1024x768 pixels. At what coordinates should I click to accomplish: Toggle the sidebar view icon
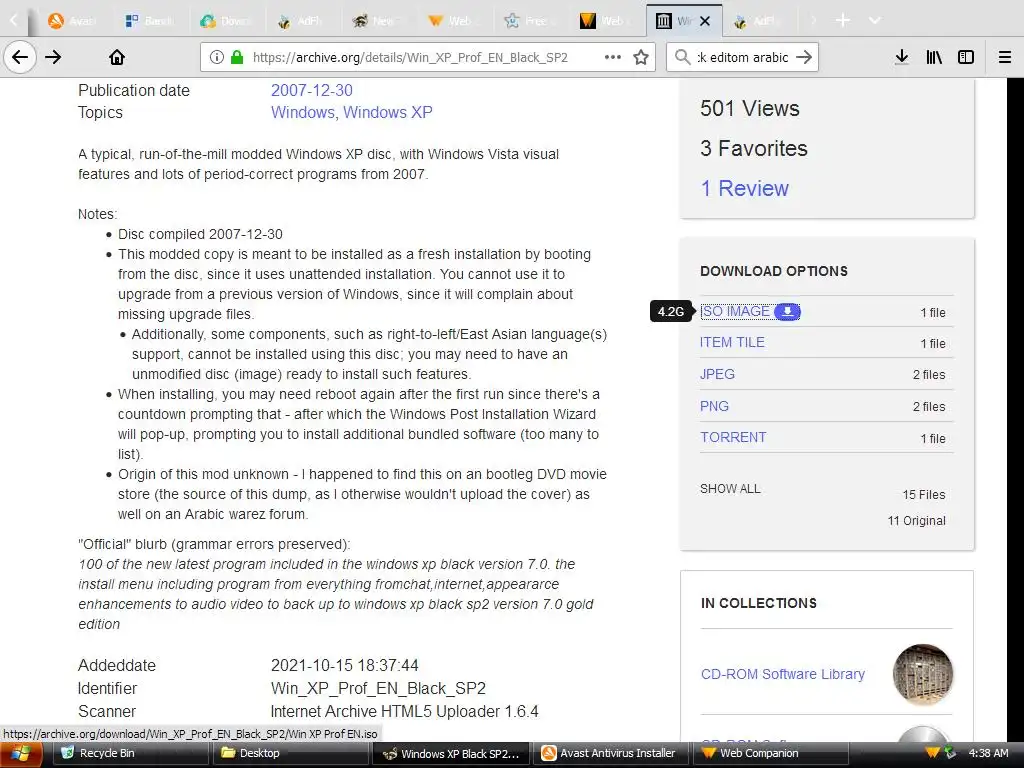coord(966,57)
